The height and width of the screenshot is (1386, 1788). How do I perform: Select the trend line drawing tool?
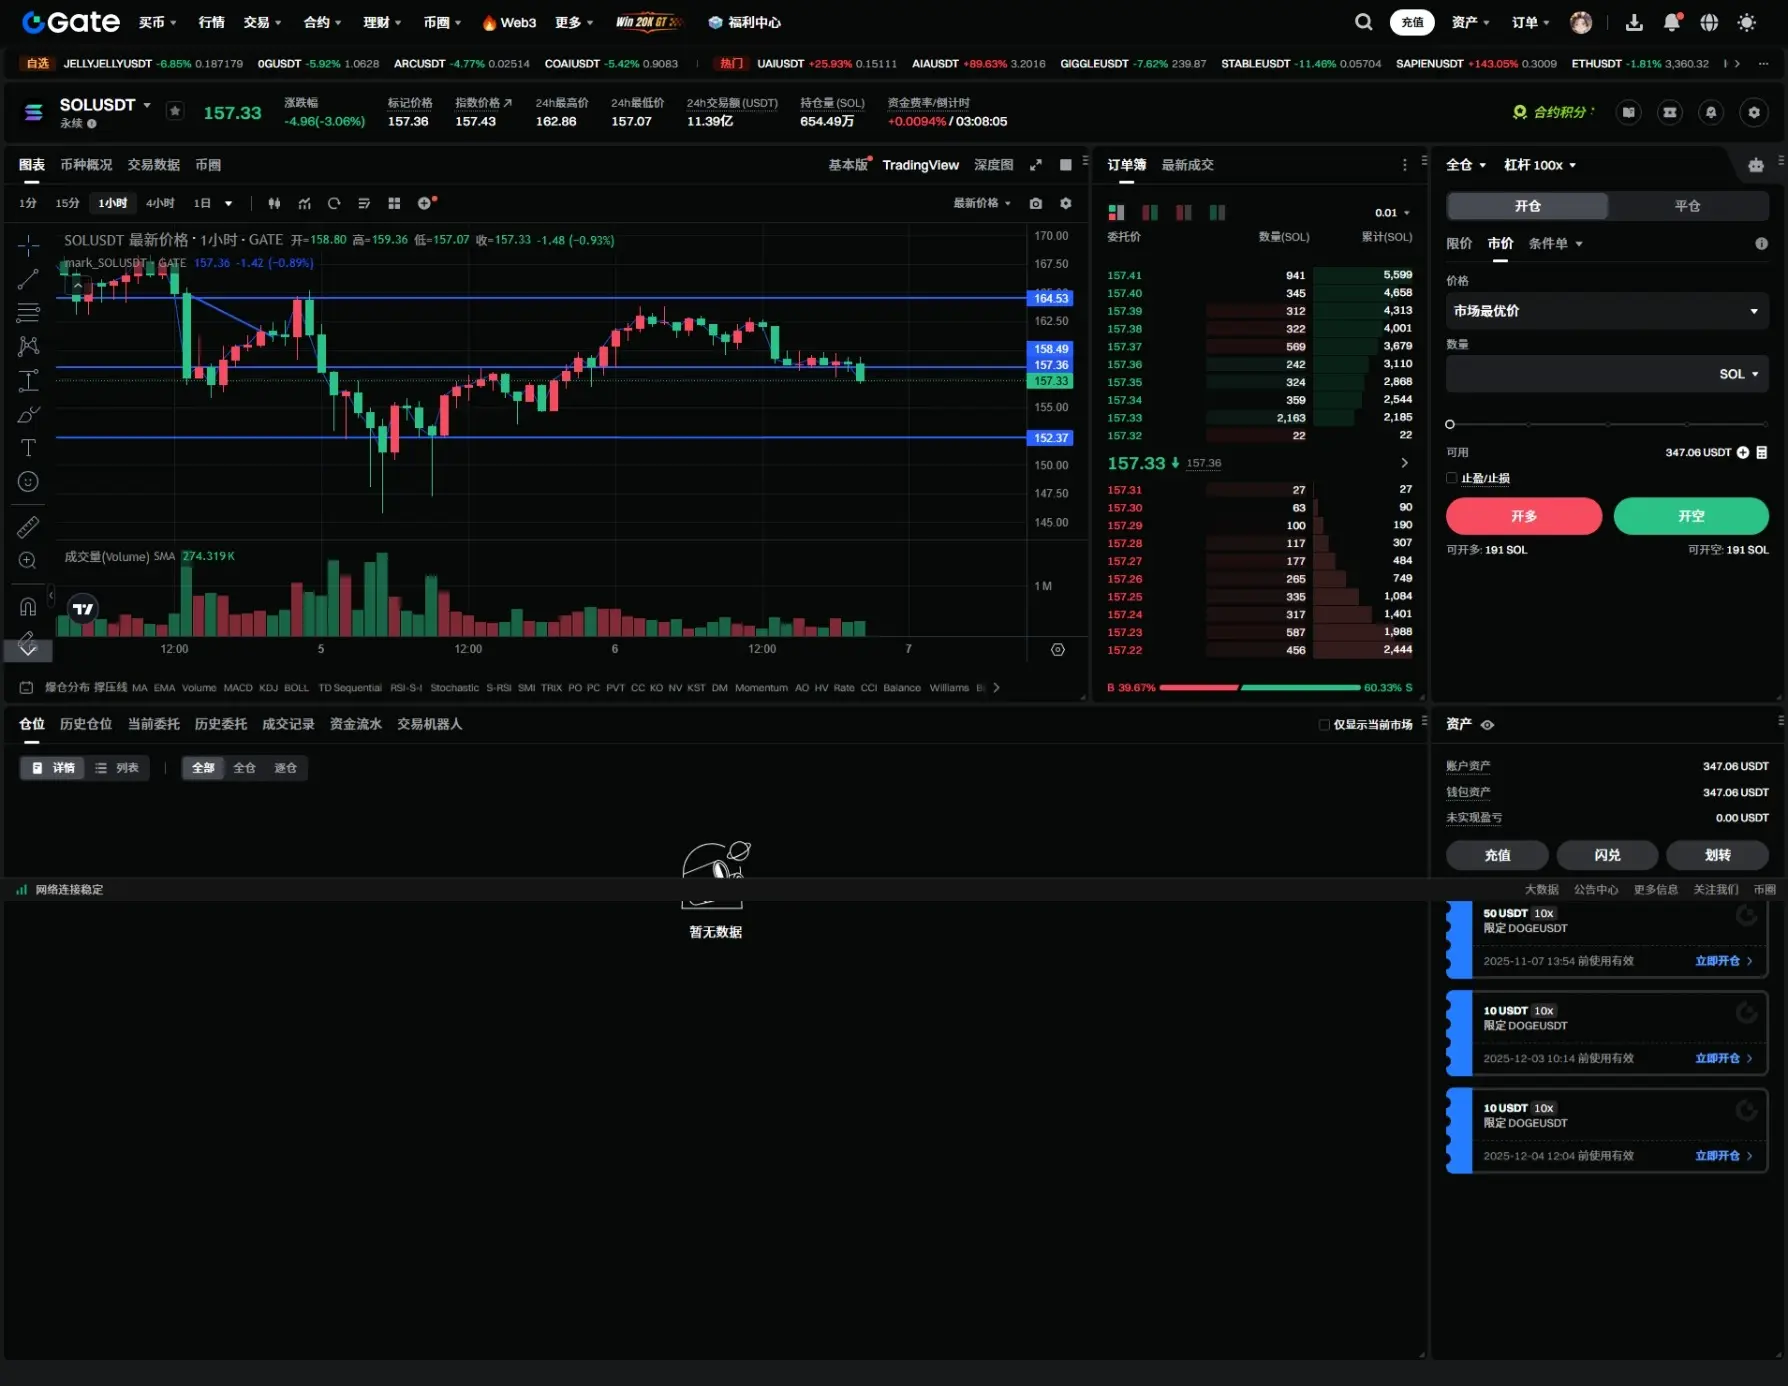28,279
